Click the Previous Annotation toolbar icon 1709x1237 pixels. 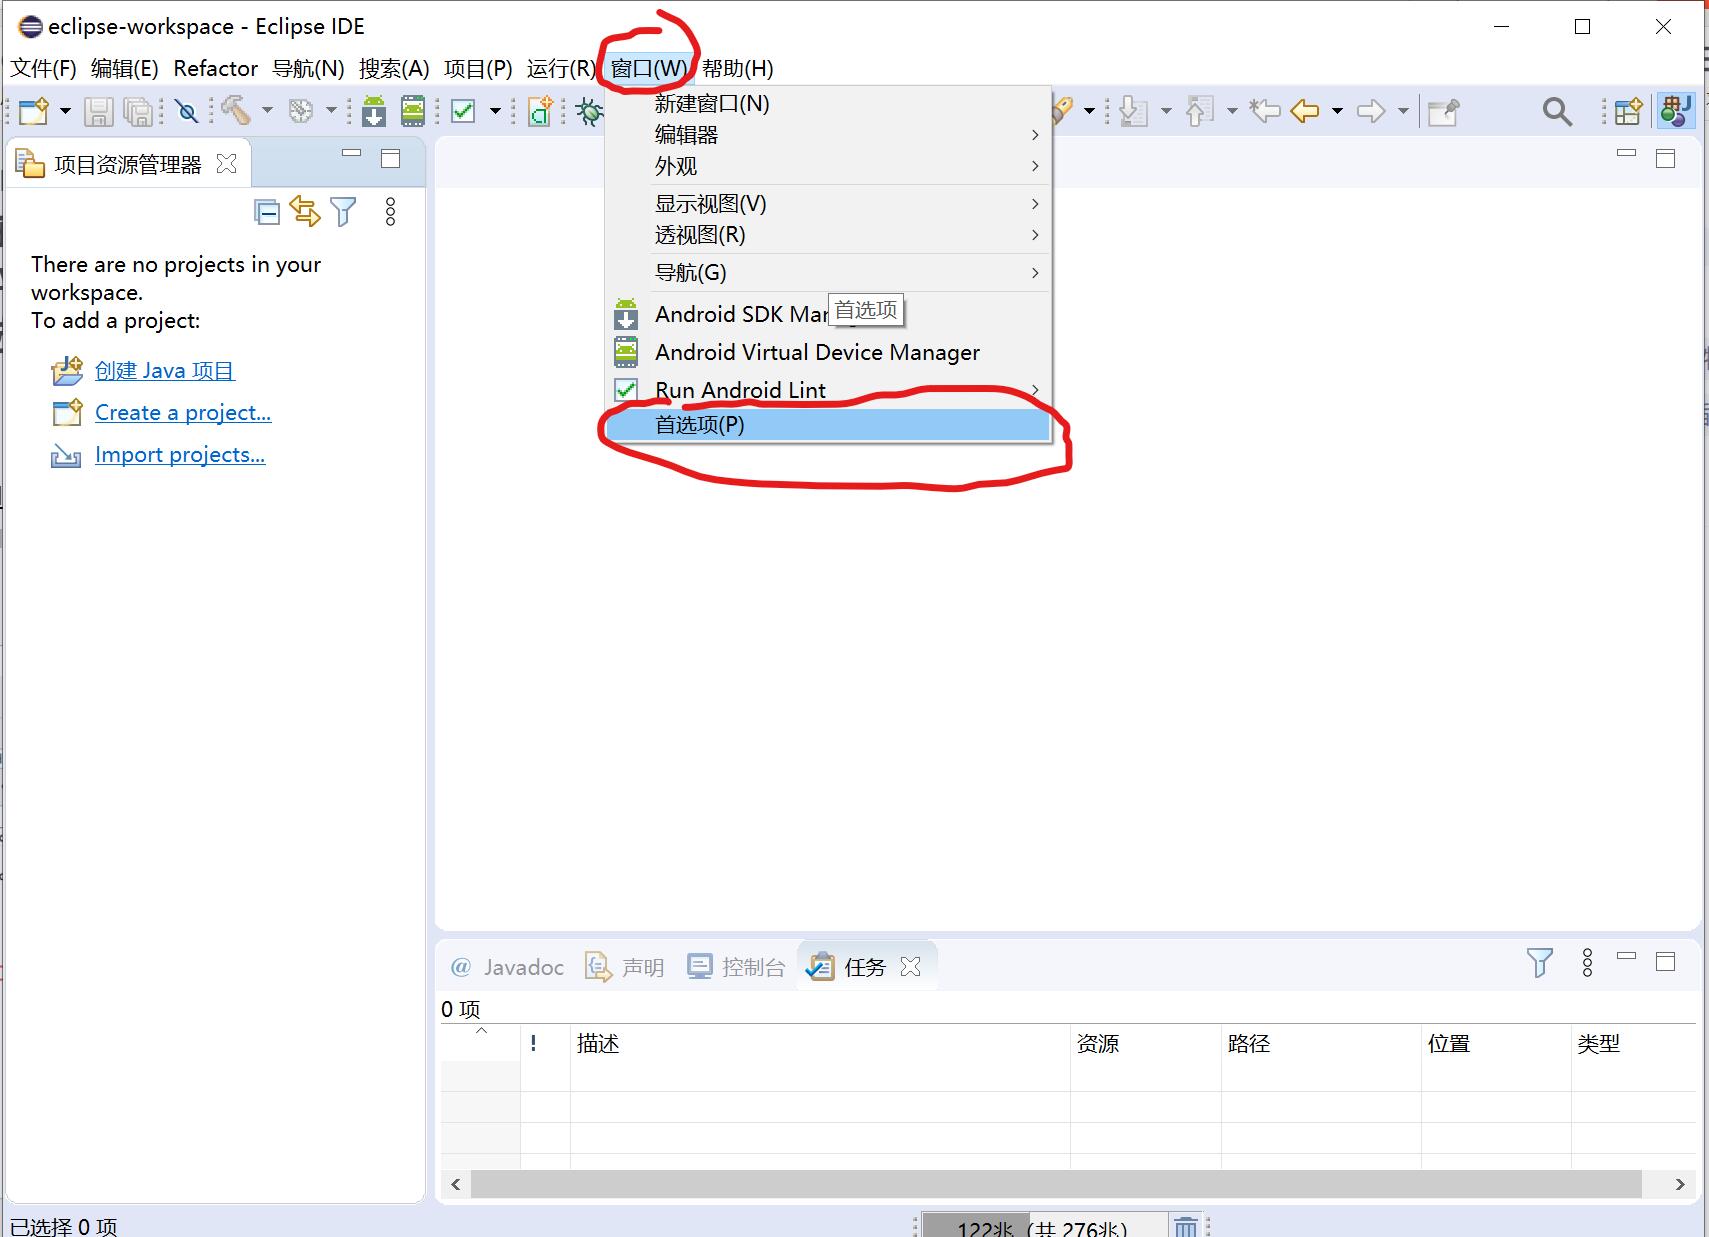click(x=1200, y=111)
